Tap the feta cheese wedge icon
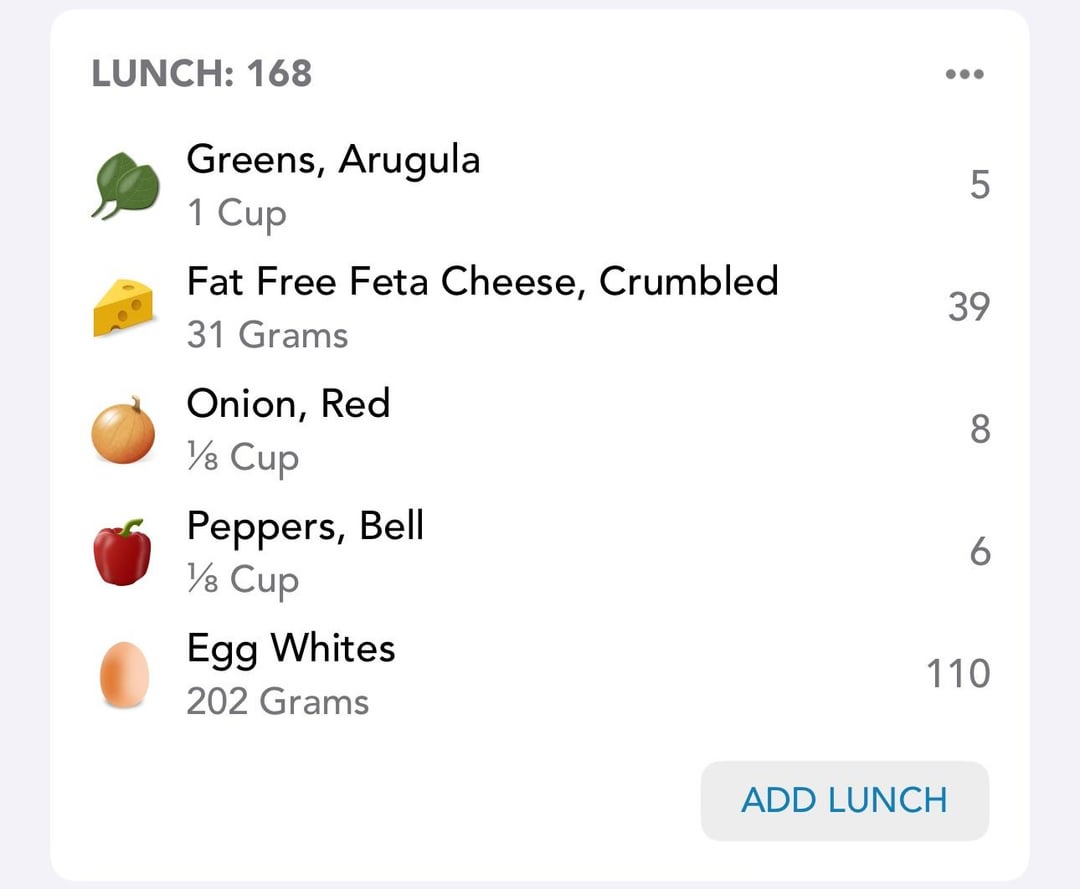Screen dimensions: 1080x889 (123, 308)
